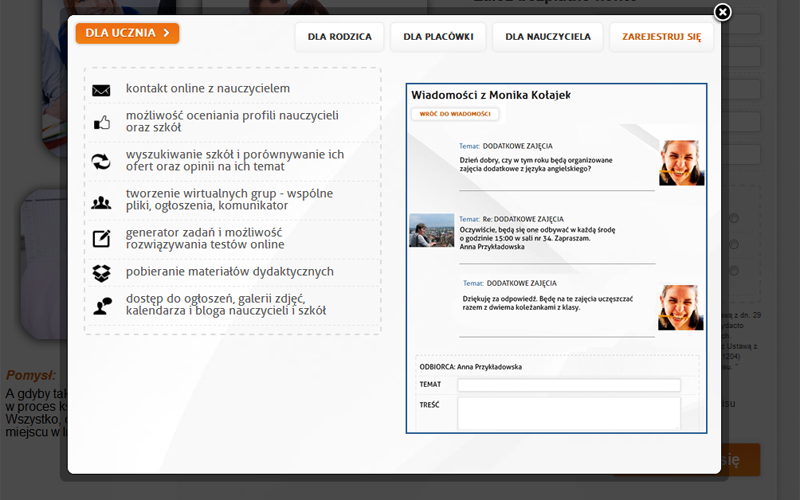Click the refresh arrows icon for wyszukiwanie szkół
Image resolution: width=800 pixels, height=500 pixels.
101,161
